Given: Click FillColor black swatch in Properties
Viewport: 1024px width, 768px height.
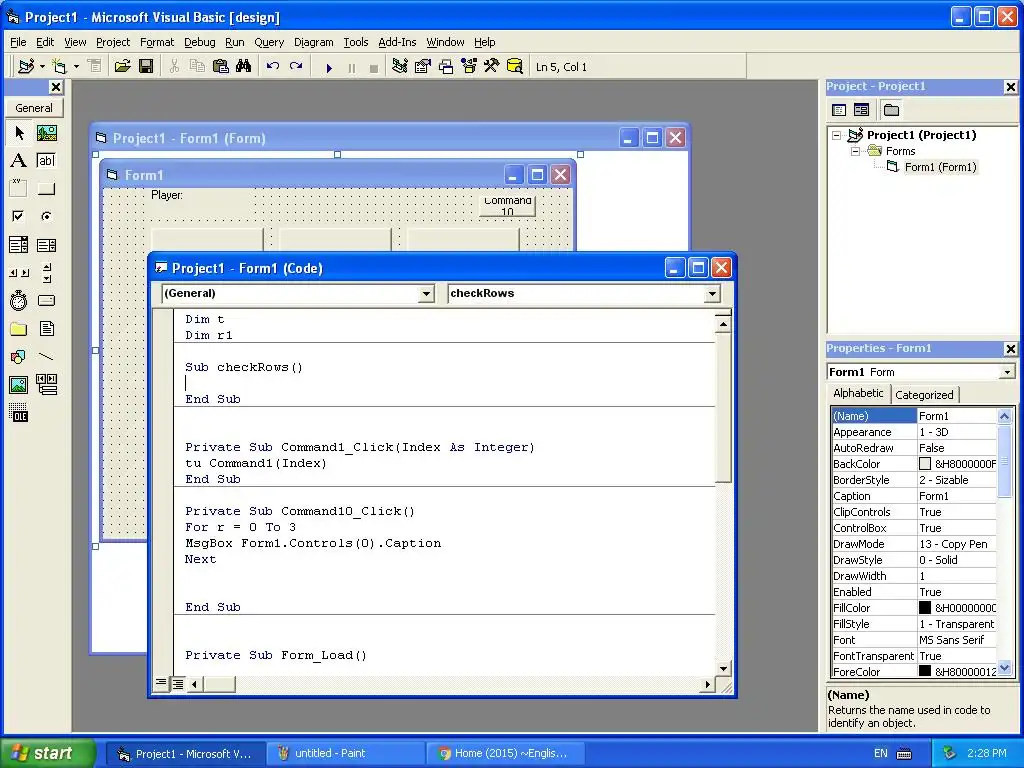Looking at the screenshot, I should click(925, 608).
